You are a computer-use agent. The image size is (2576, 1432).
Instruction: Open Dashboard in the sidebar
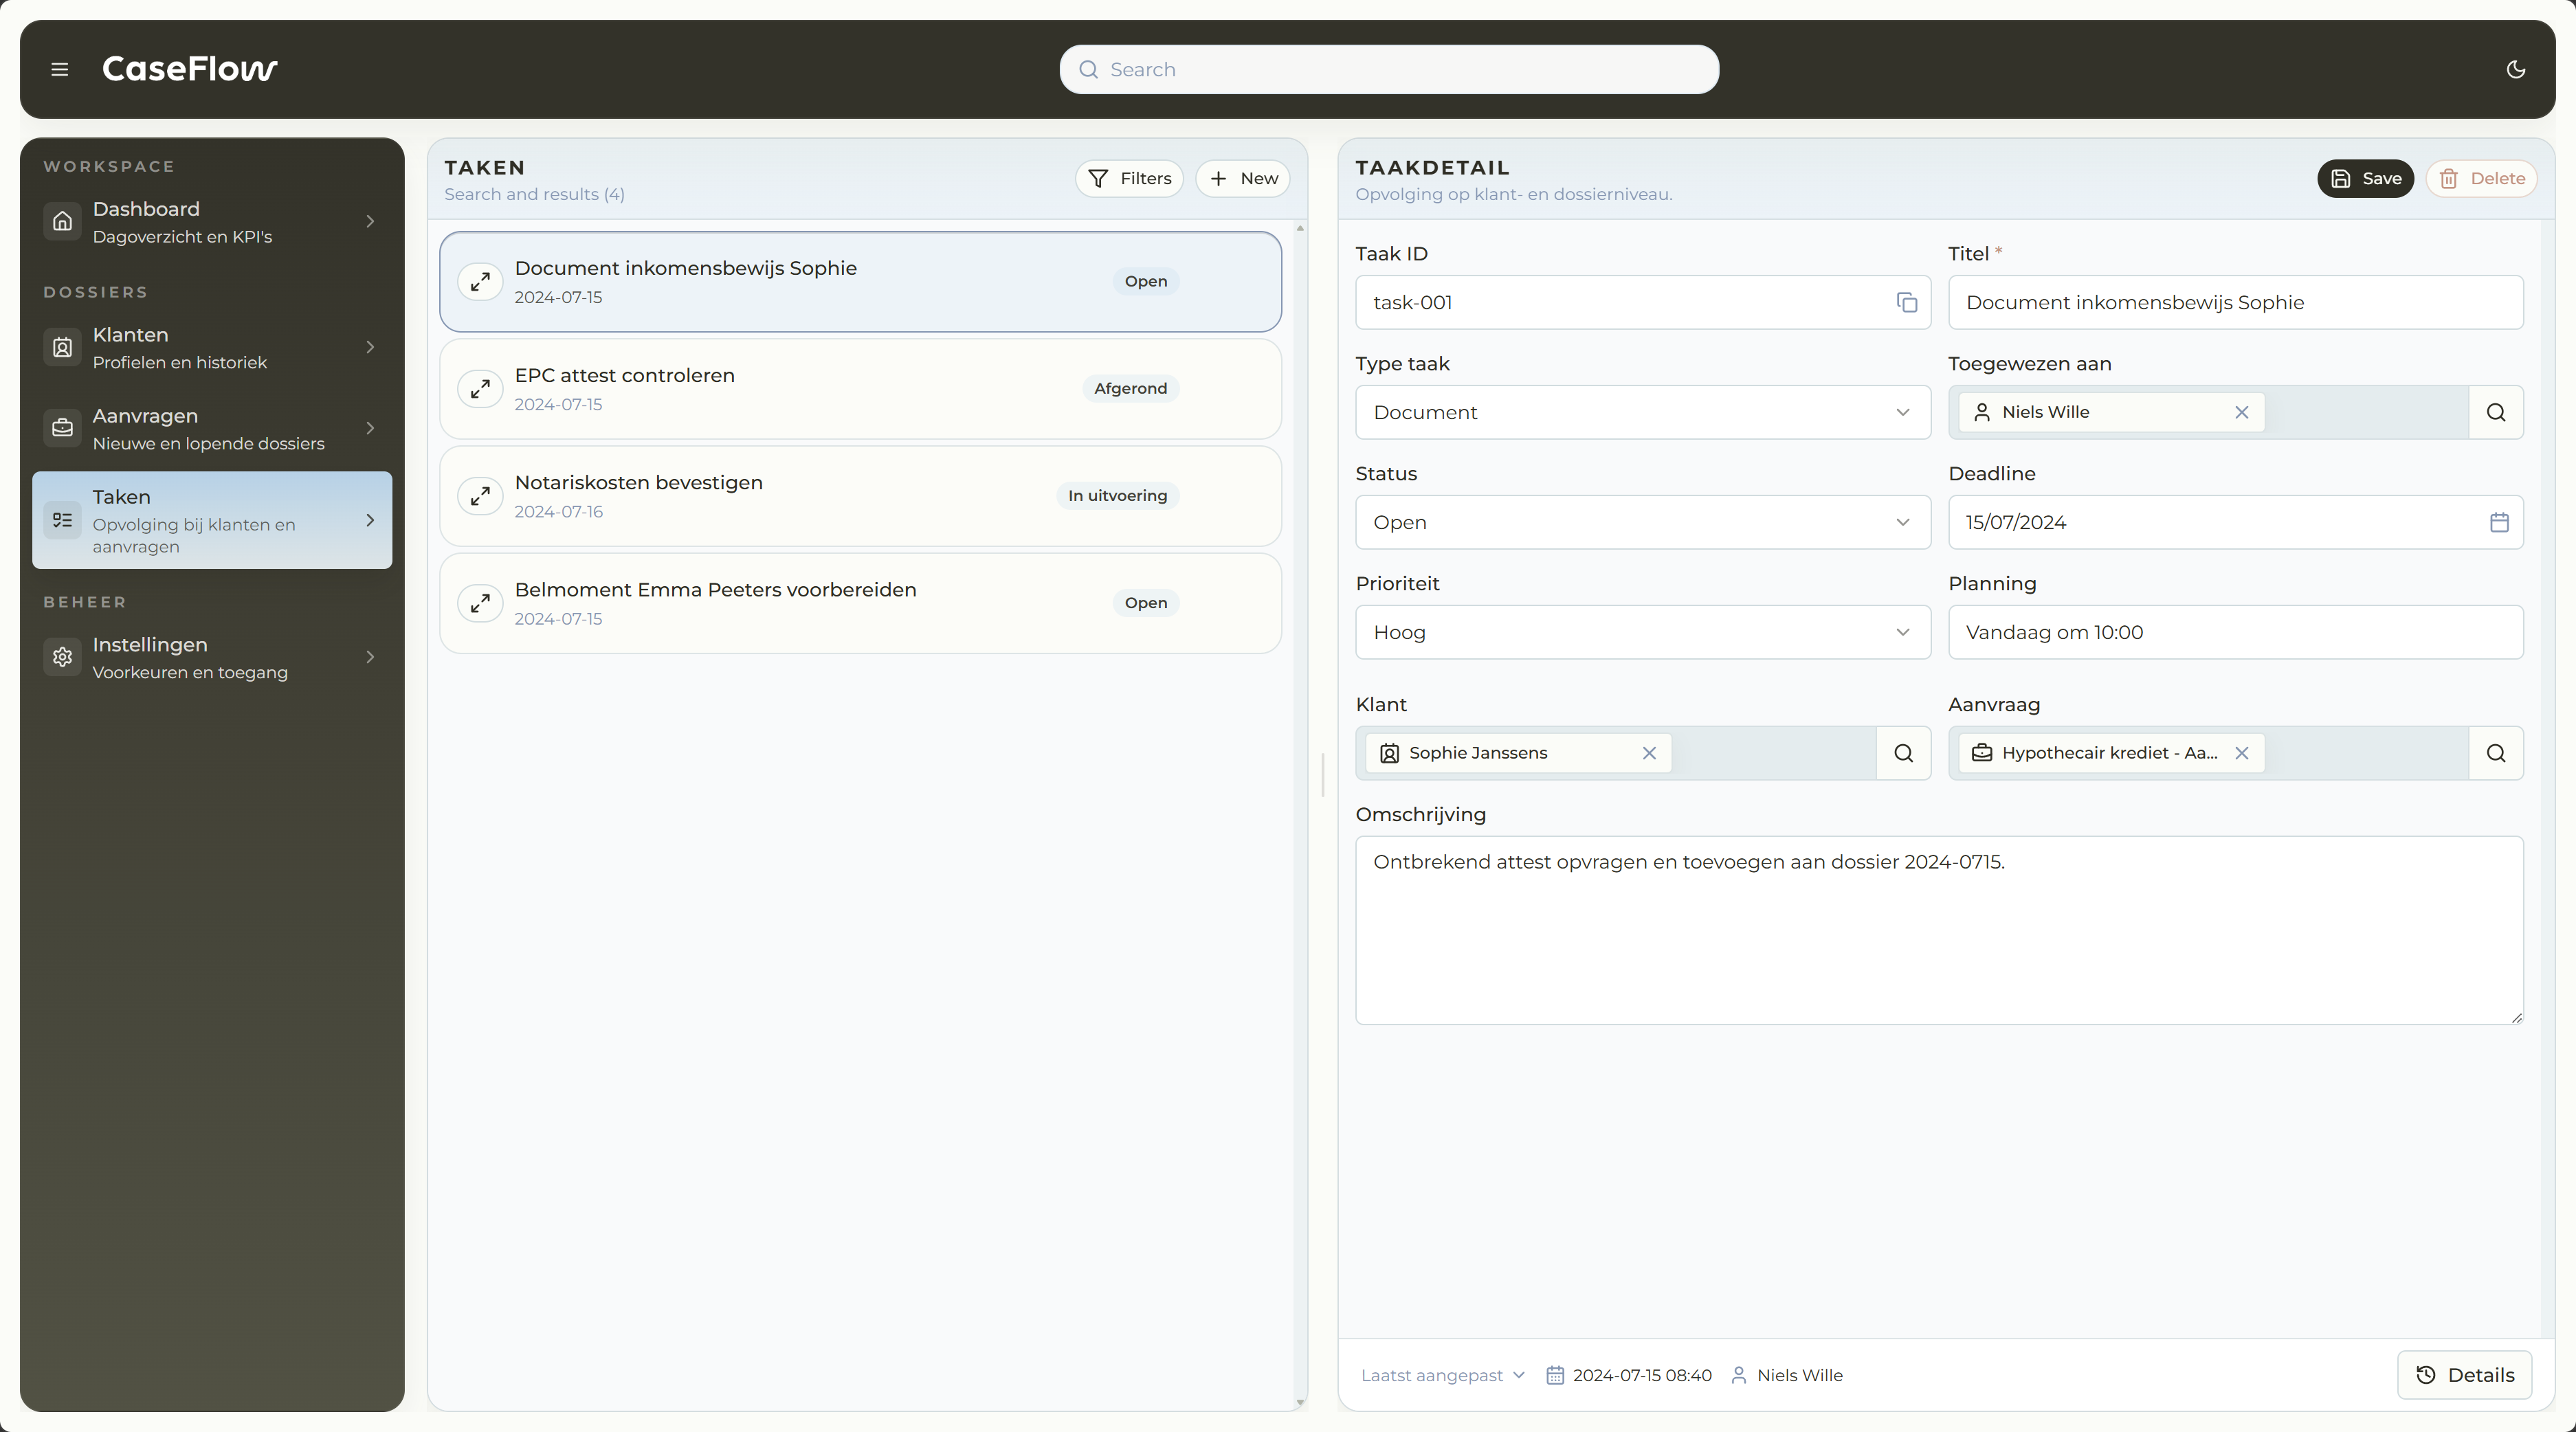click(212, 221)
